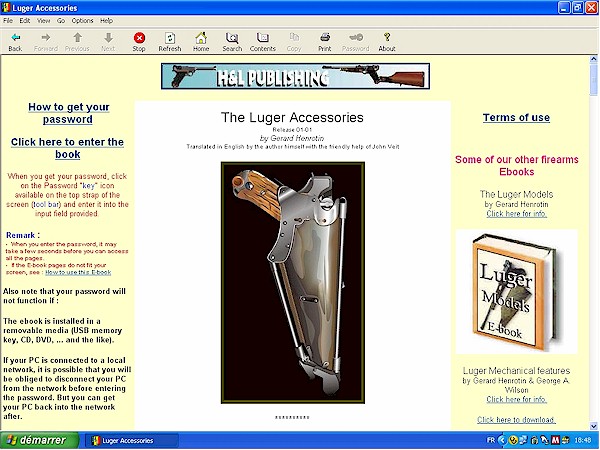Click the scrollbar up arrow
600x450 pixels.
[x=593, y=59]
